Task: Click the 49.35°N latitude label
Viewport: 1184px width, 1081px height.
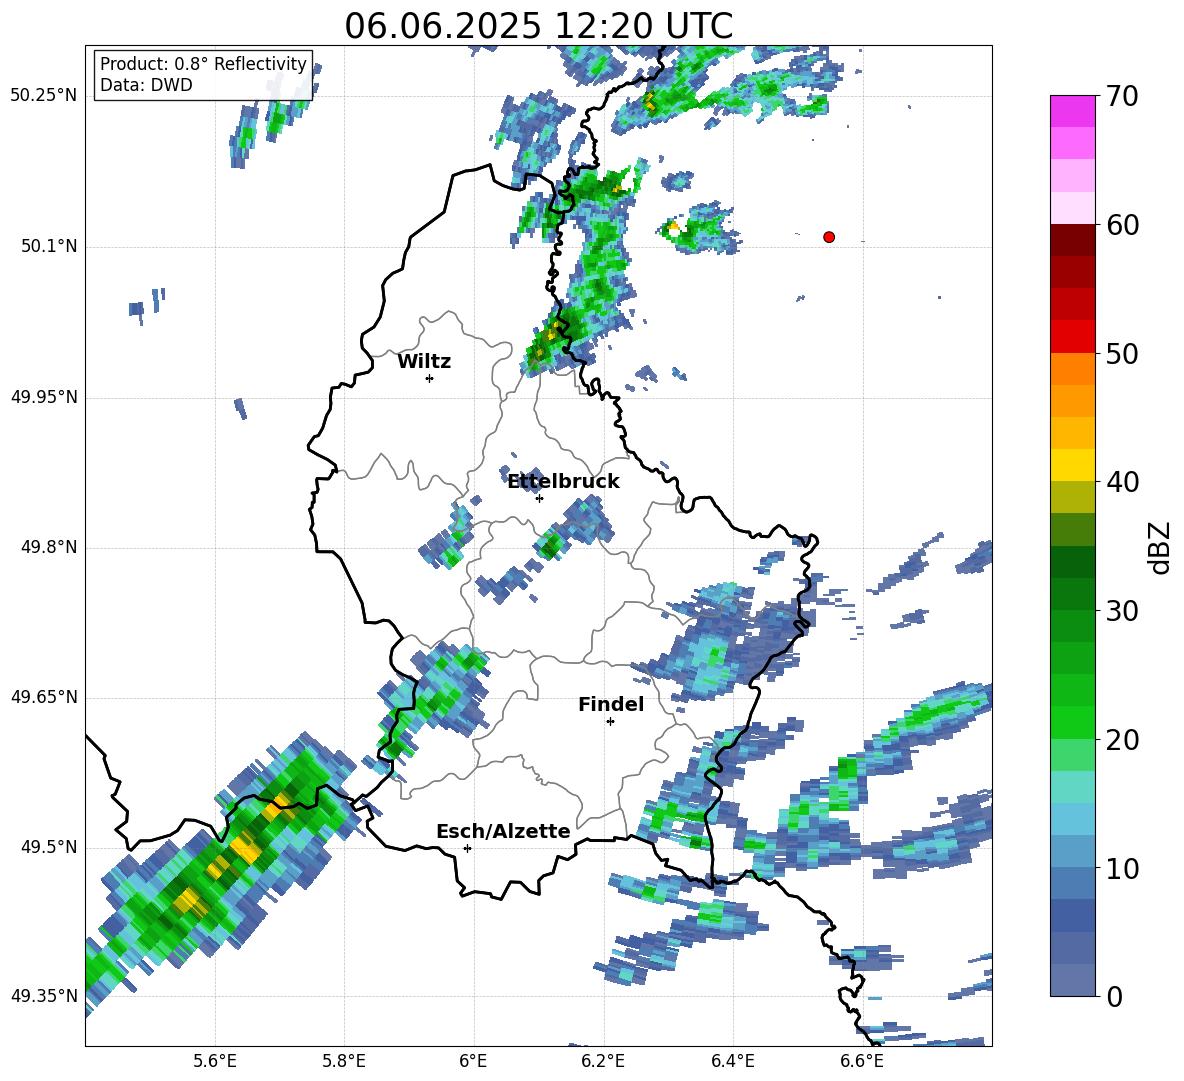Action: pos(44,996)
